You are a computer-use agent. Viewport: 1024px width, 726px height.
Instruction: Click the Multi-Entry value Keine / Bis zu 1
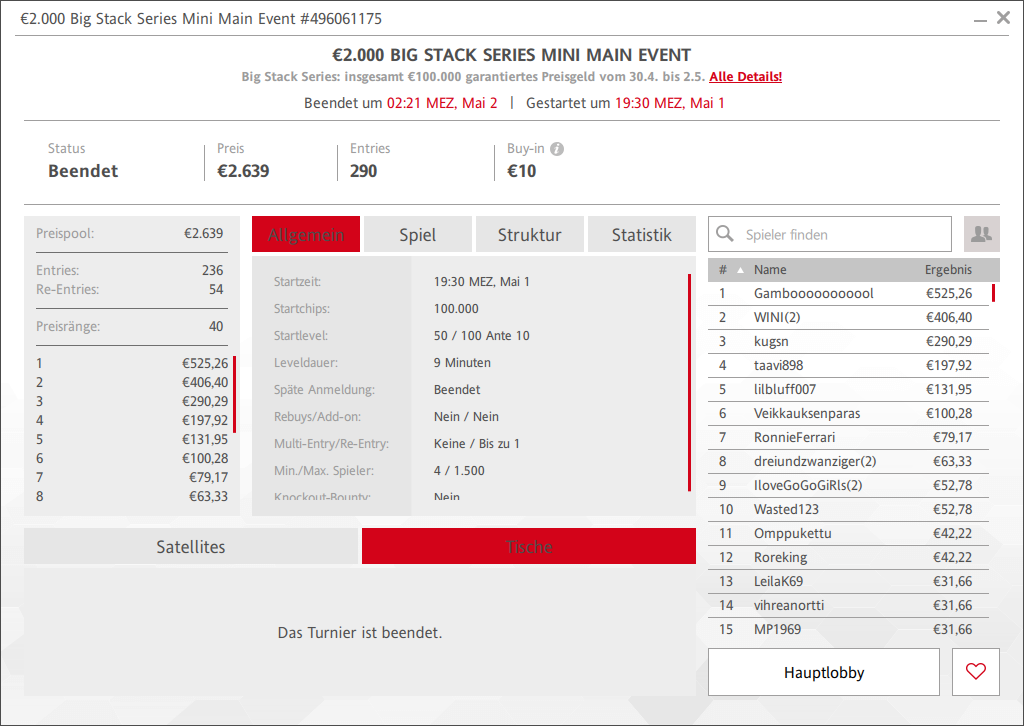[x=477, y=443]
